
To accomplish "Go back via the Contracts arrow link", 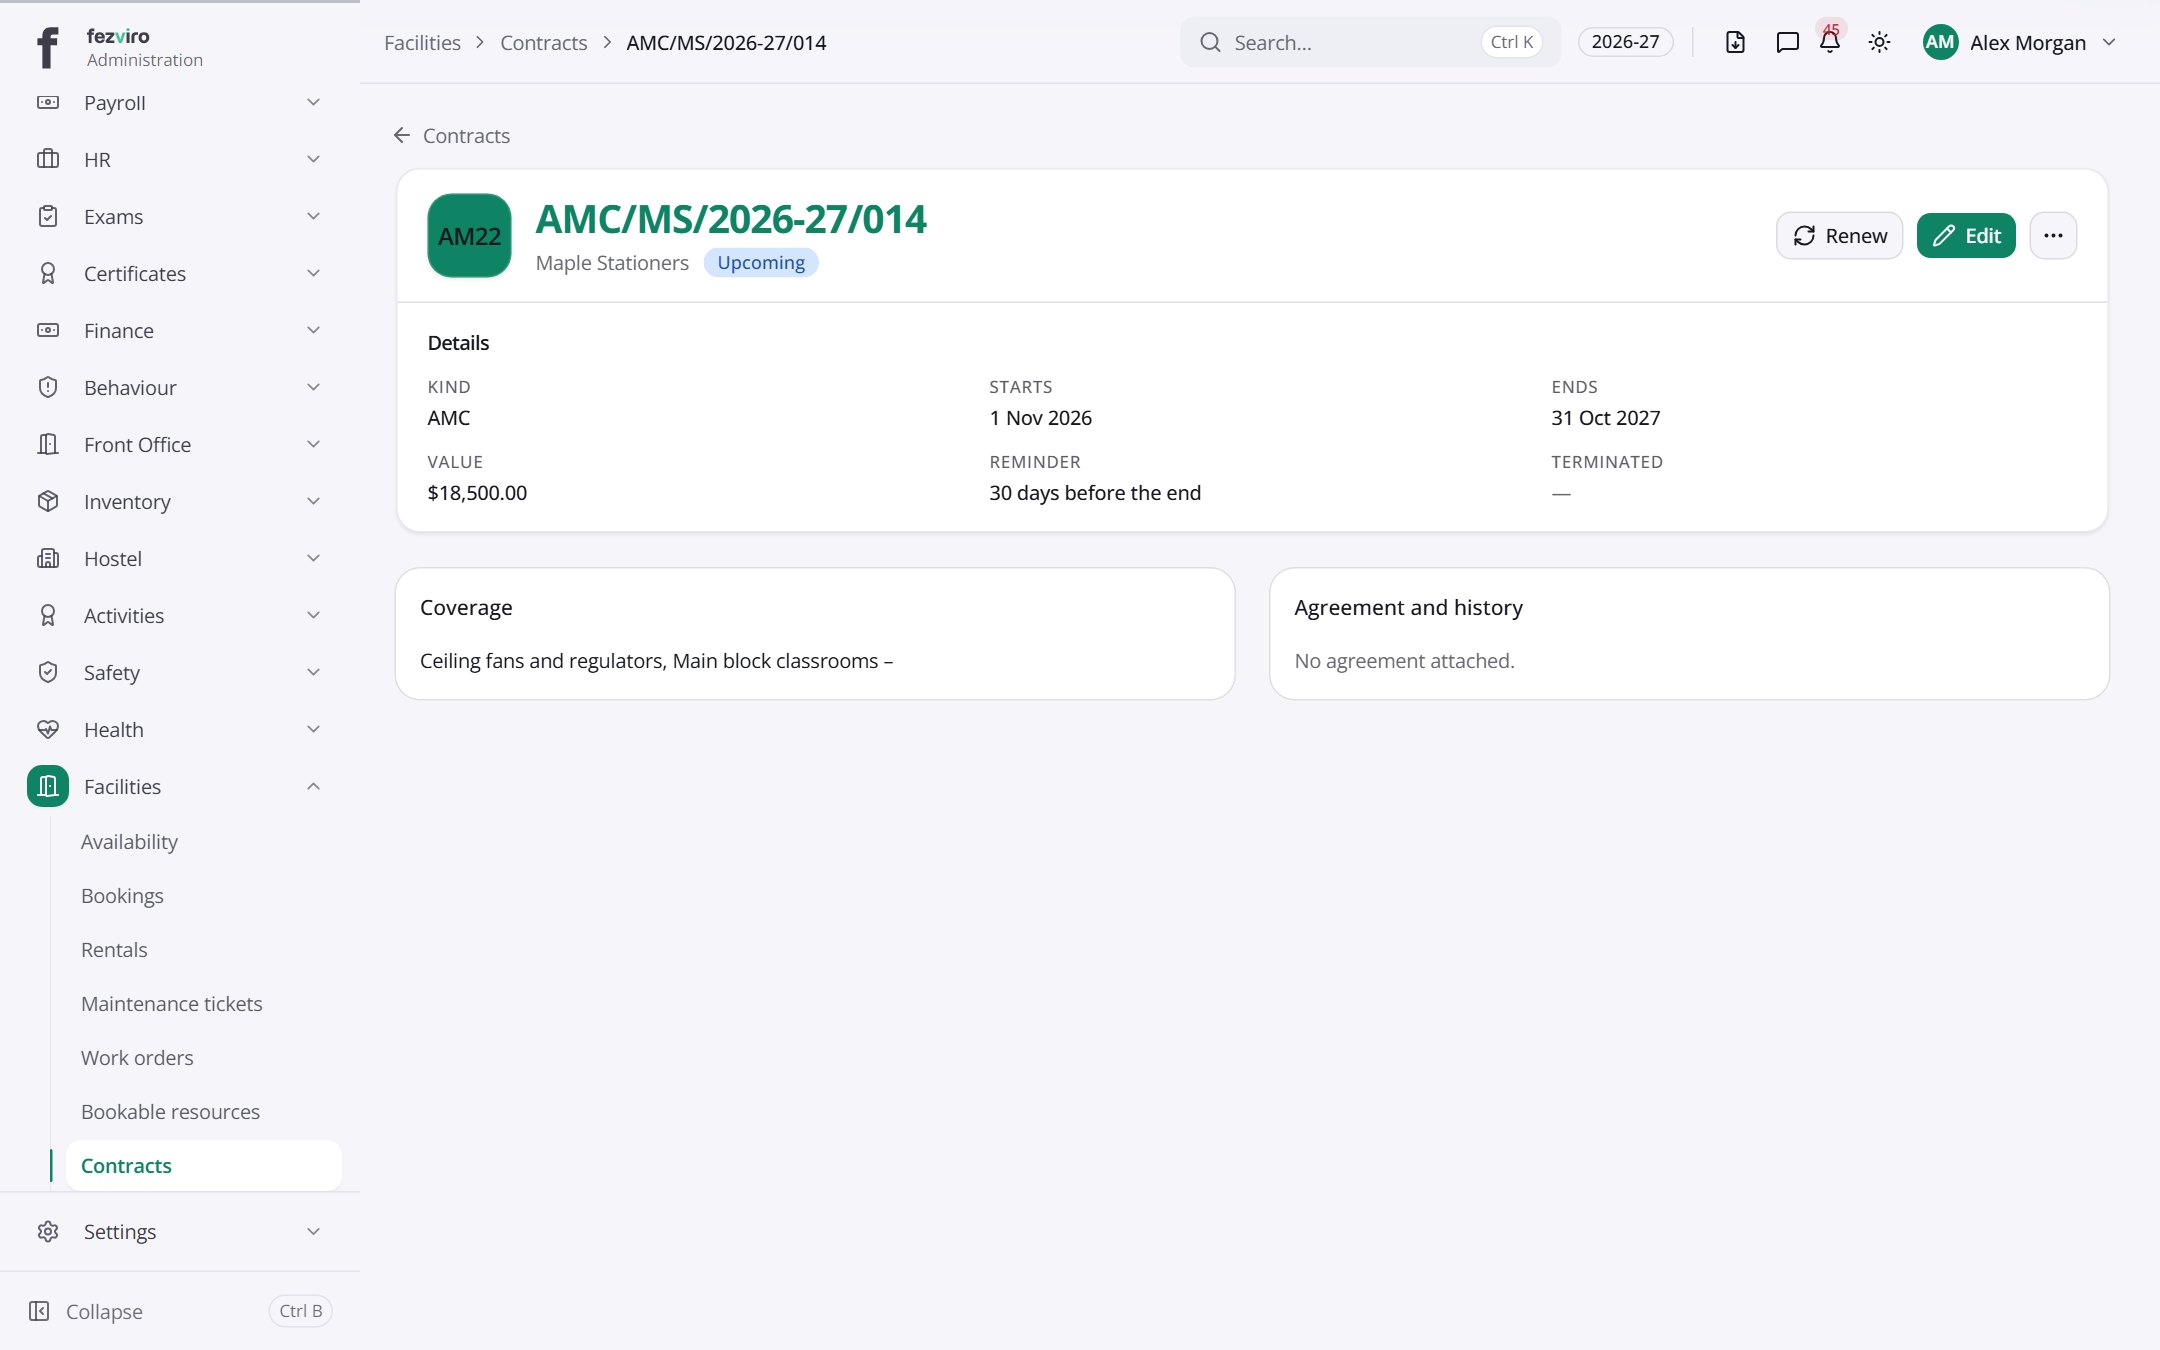I will pyautogui.click(x=452, y=135).
